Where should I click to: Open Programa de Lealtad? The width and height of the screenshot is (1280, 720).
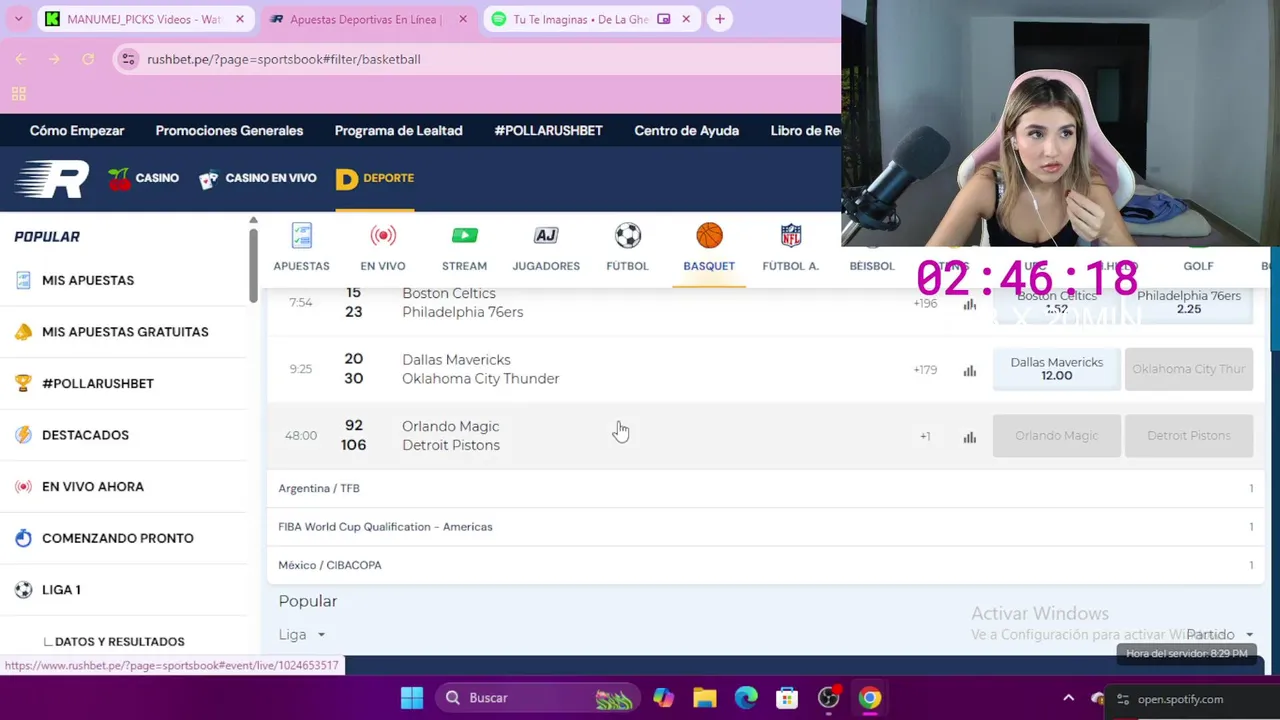coord(398,131)
